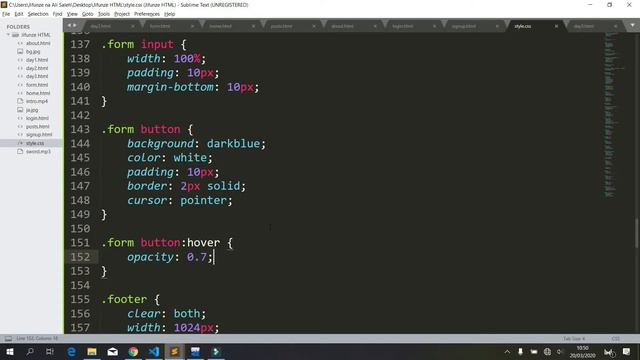
Task: Click the 'pointer' value on line 148
Action: [x=203, y=200]
